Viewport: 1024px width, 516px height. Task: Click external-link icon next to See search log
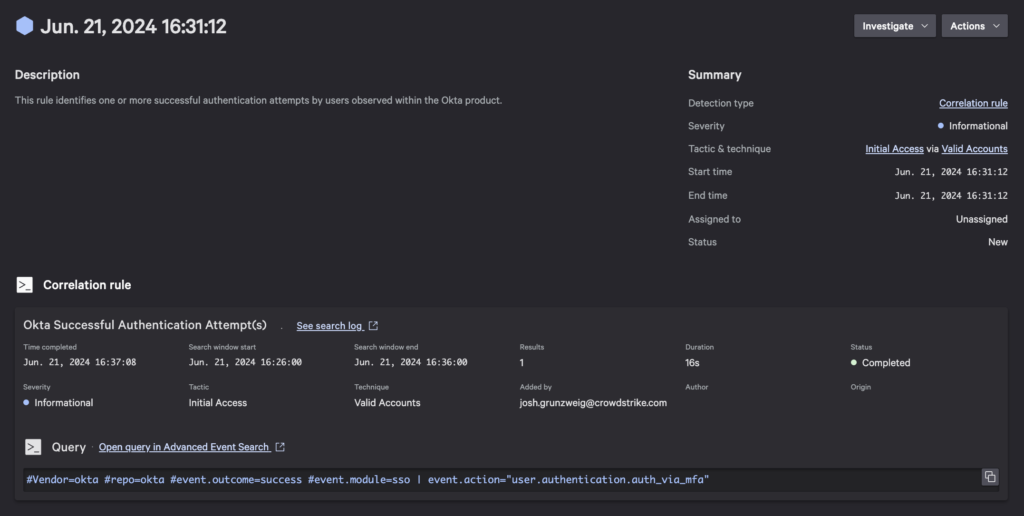373,325
